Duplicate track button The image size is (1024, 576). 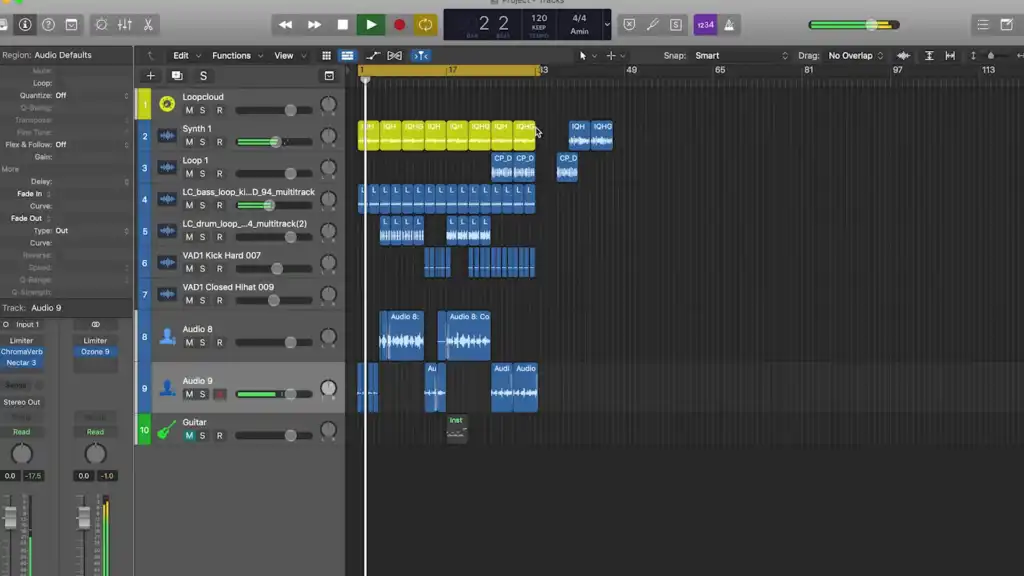pos(177,76)
